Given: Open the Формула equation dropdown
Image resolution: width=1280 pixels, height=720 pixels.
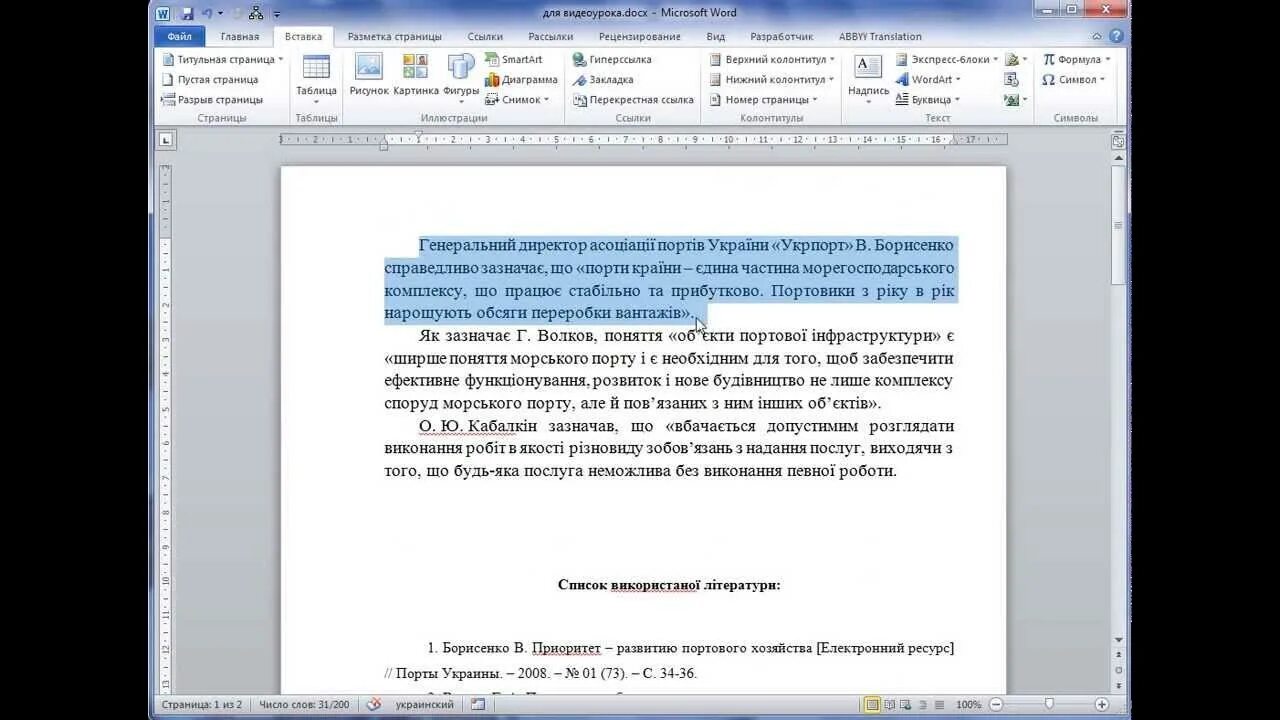Looking at the screenshot, I should (x=1076, y=59).
